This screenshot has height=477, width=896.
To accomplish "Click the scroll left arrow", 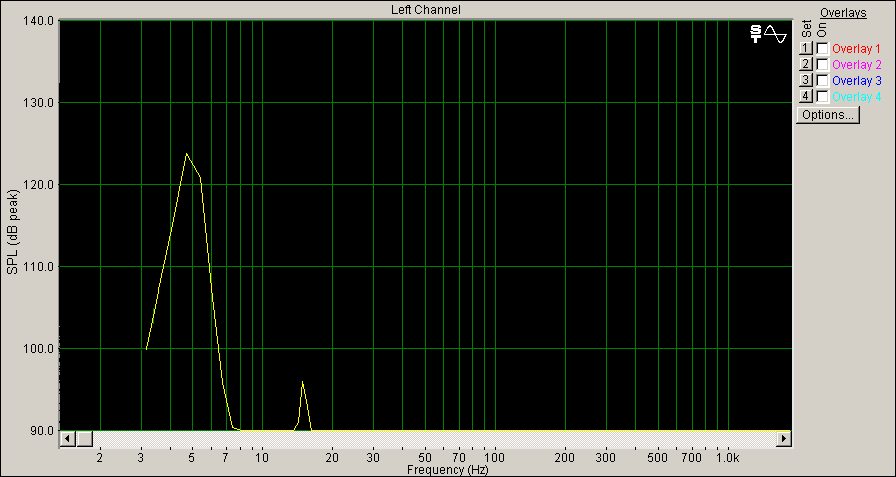I will click(x=67, y=439).
